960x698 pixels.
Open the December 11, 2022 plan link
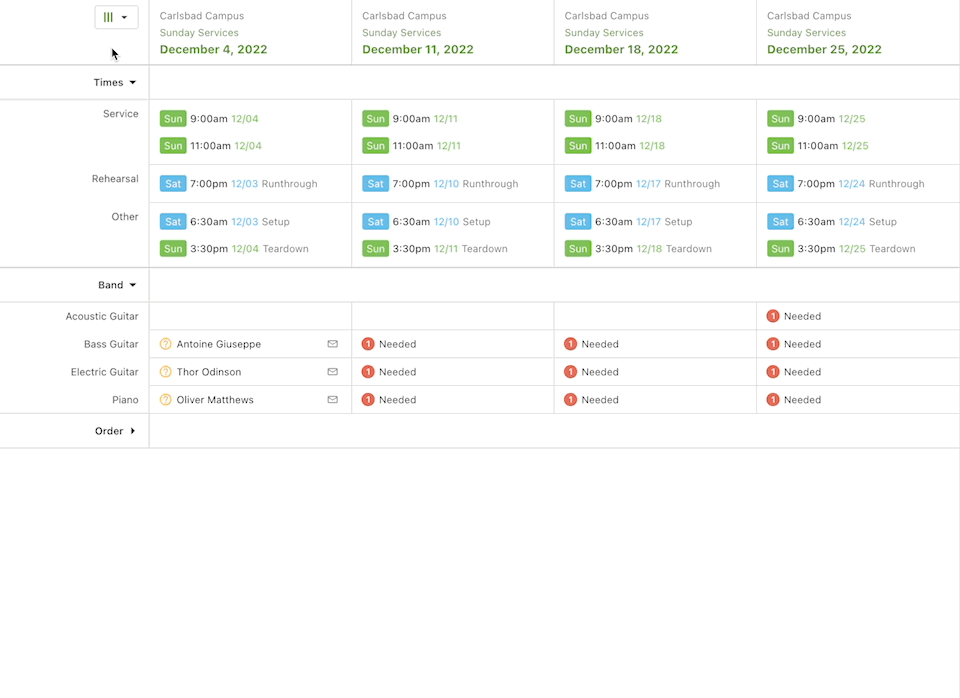[417, 50]
